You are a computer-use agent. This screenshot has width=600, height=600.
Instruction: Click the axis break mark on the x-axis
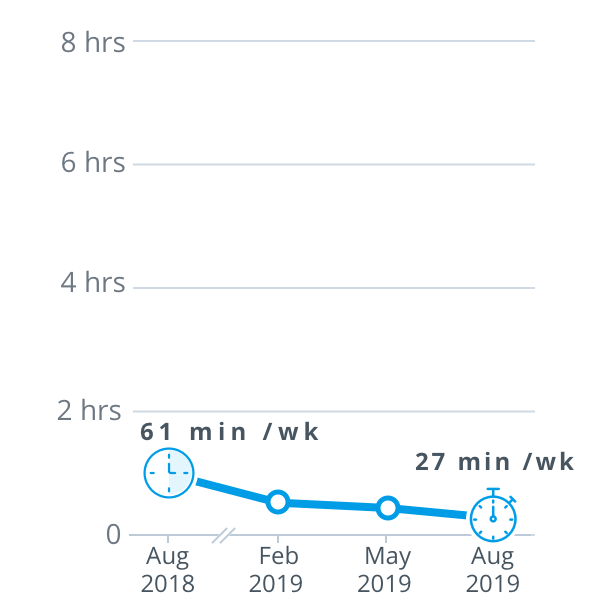click(224, 536)
